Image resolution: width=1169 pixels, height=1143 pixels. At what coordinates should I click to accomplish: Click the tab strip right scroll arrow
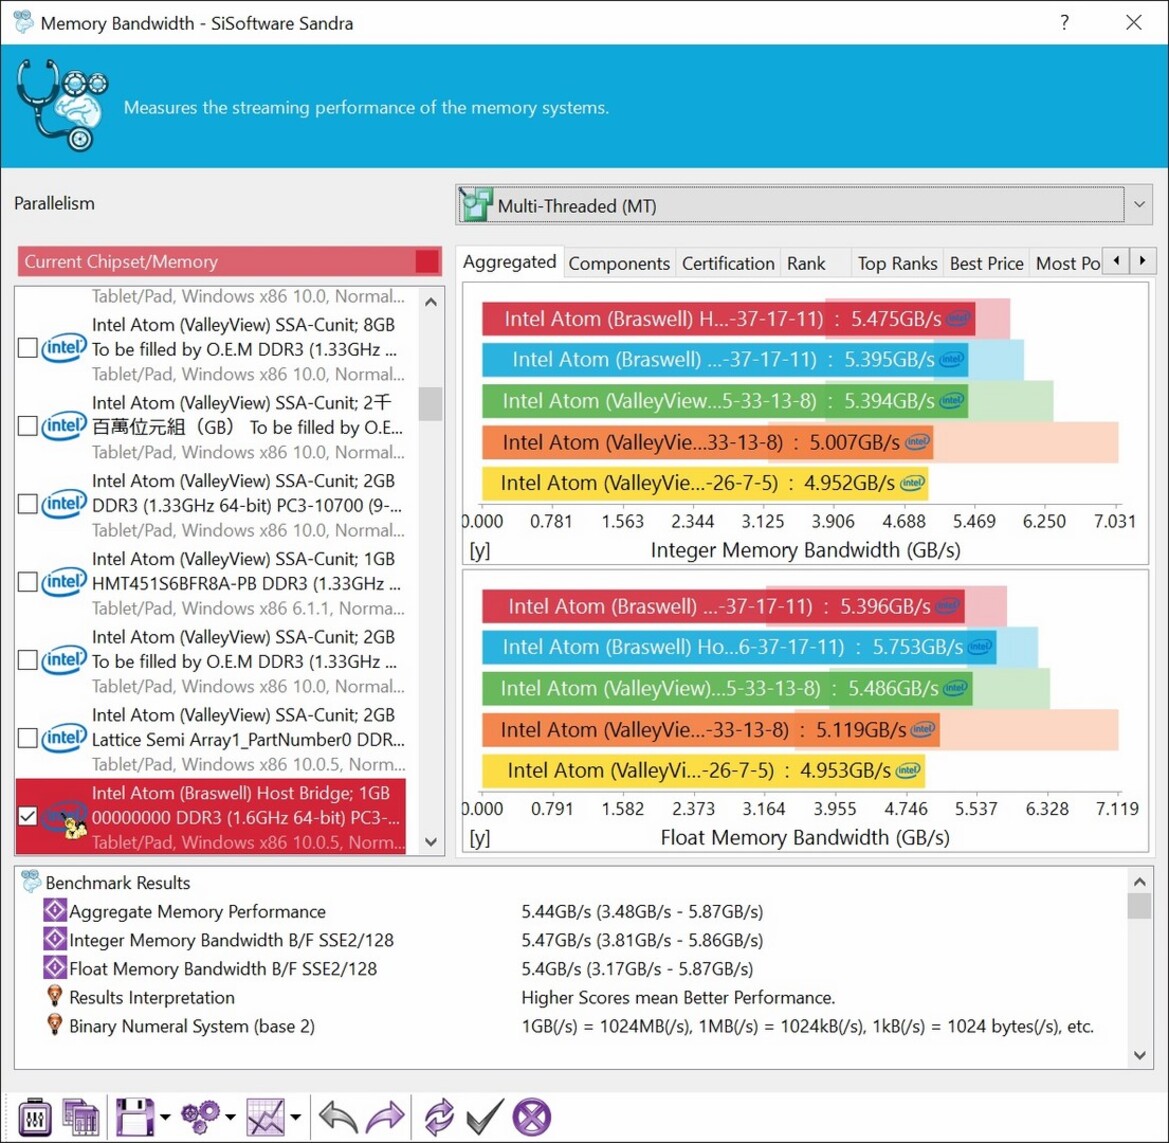pos(1141,260)
